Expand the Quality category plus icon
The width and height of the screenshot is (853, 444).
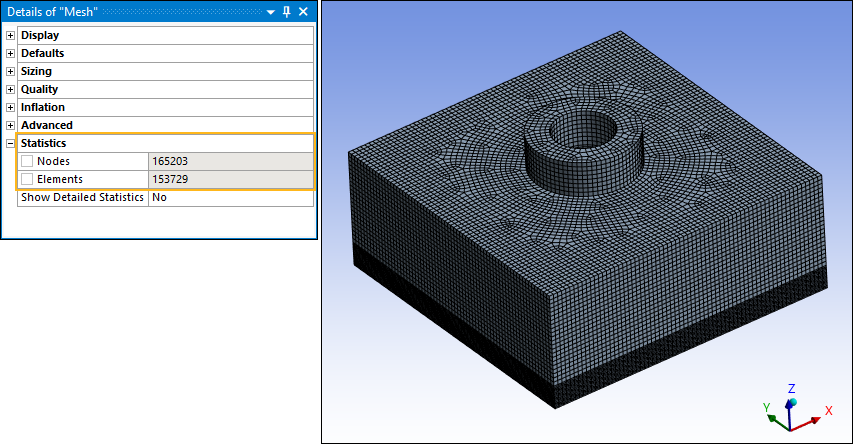11,89
